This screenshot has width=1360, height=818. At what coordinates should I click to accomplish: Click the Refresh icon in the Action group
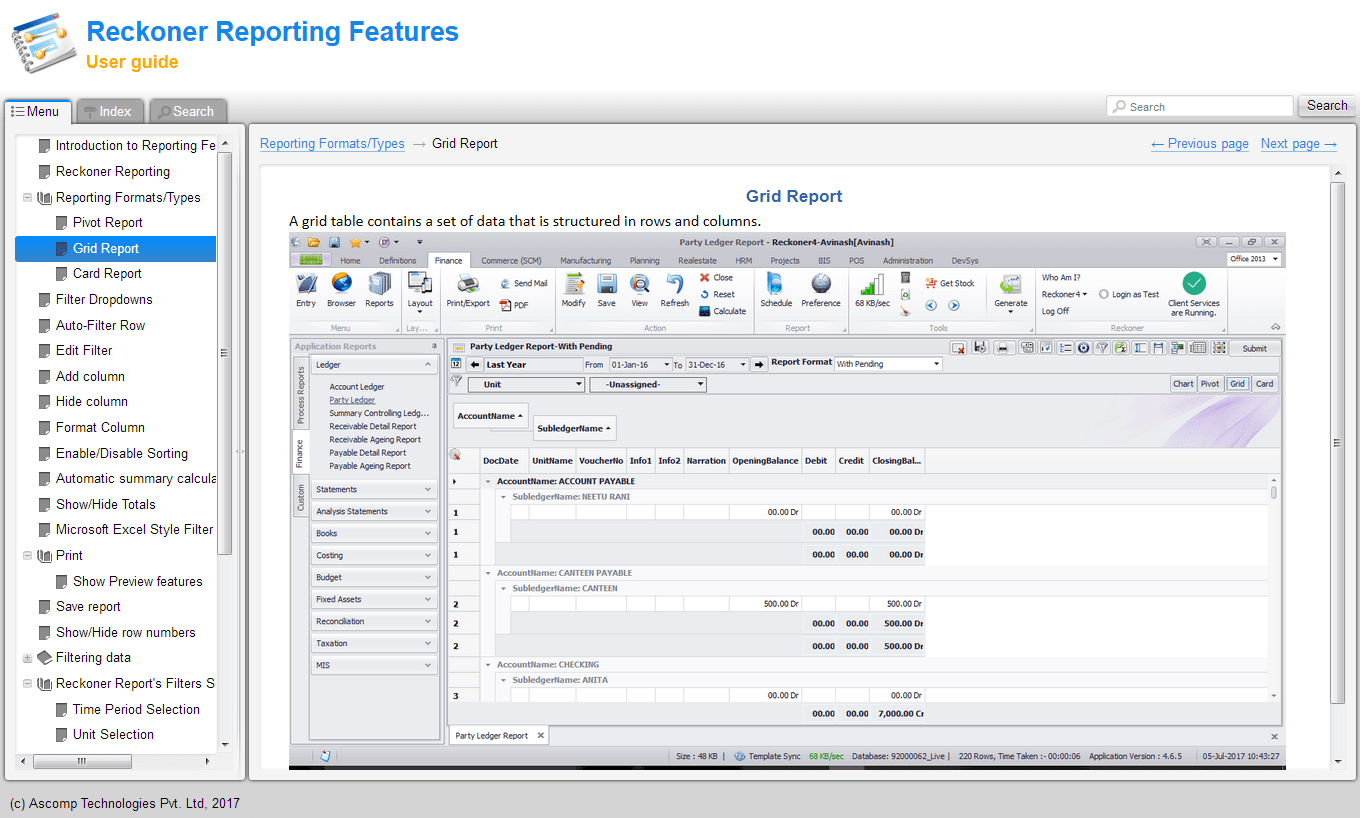(x=674, y=290)
